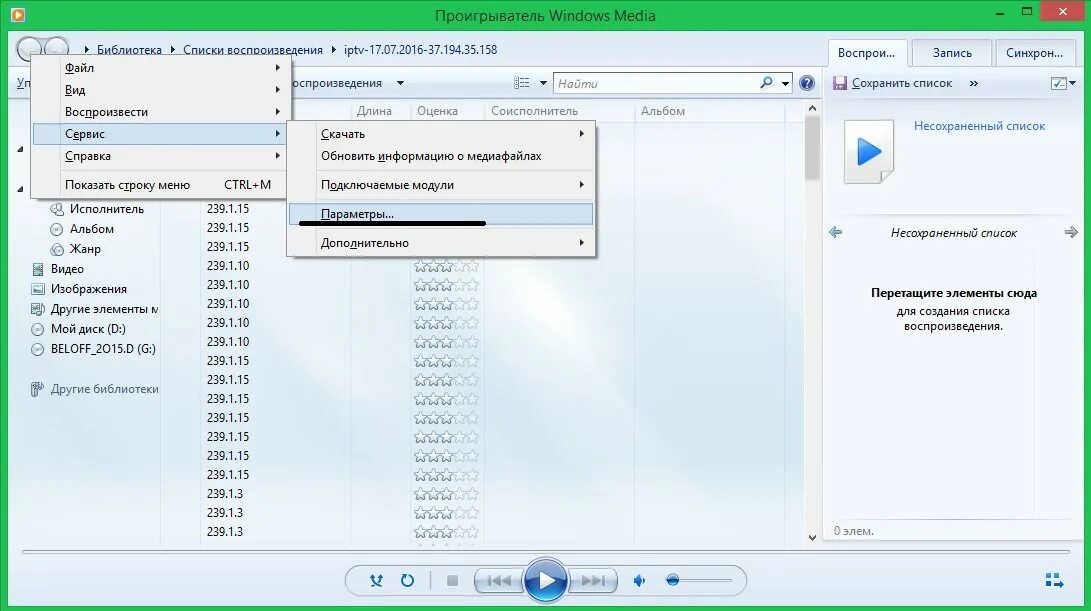Switch to the Запись tab
Screen dimensions: 1091x611
click(952, 53)
